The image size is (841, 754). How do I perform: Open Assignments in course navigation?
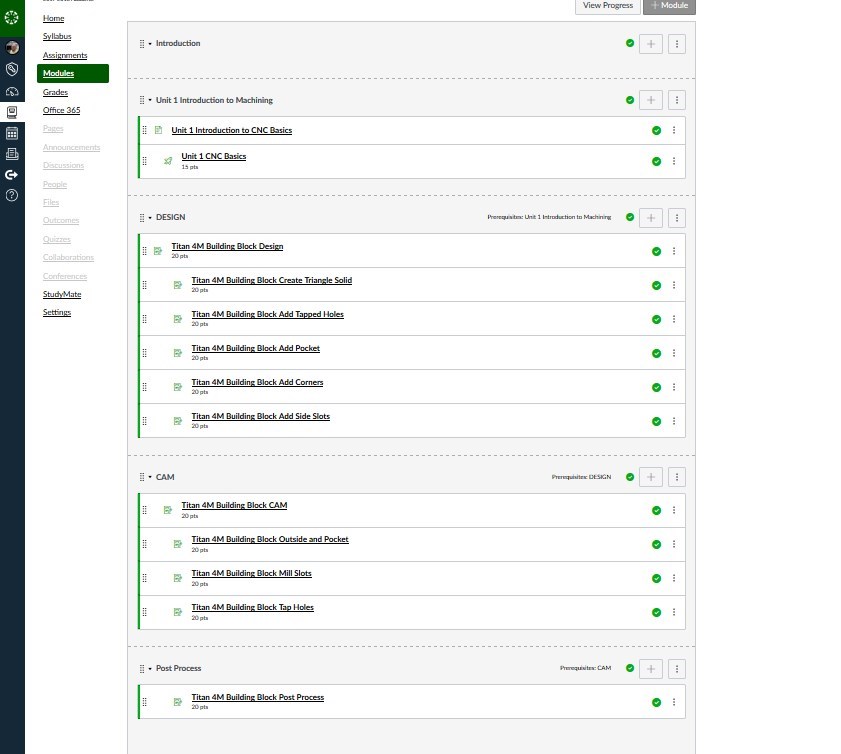(64, 55)
